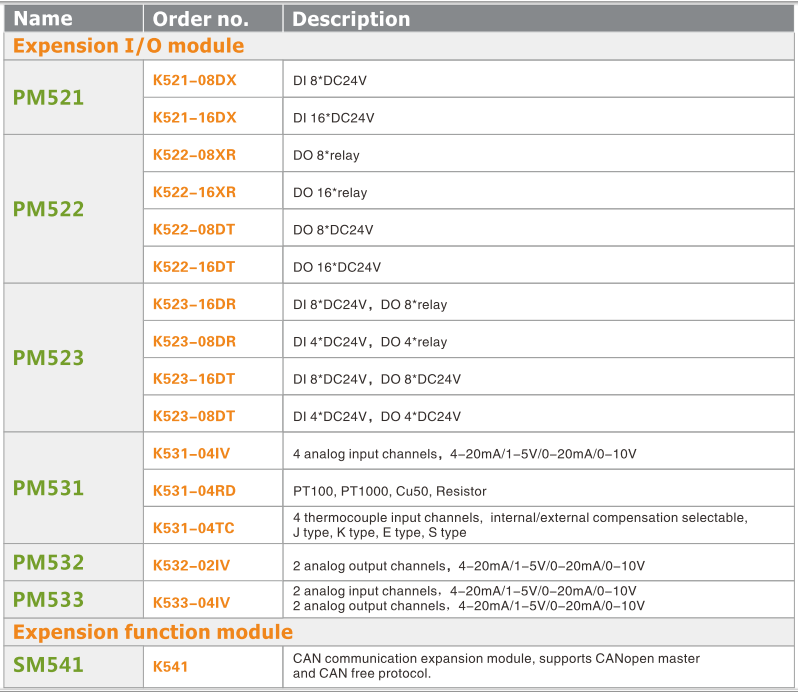Click order number K533-04IV
798x692 pixels.
click(x=191, y=602)
